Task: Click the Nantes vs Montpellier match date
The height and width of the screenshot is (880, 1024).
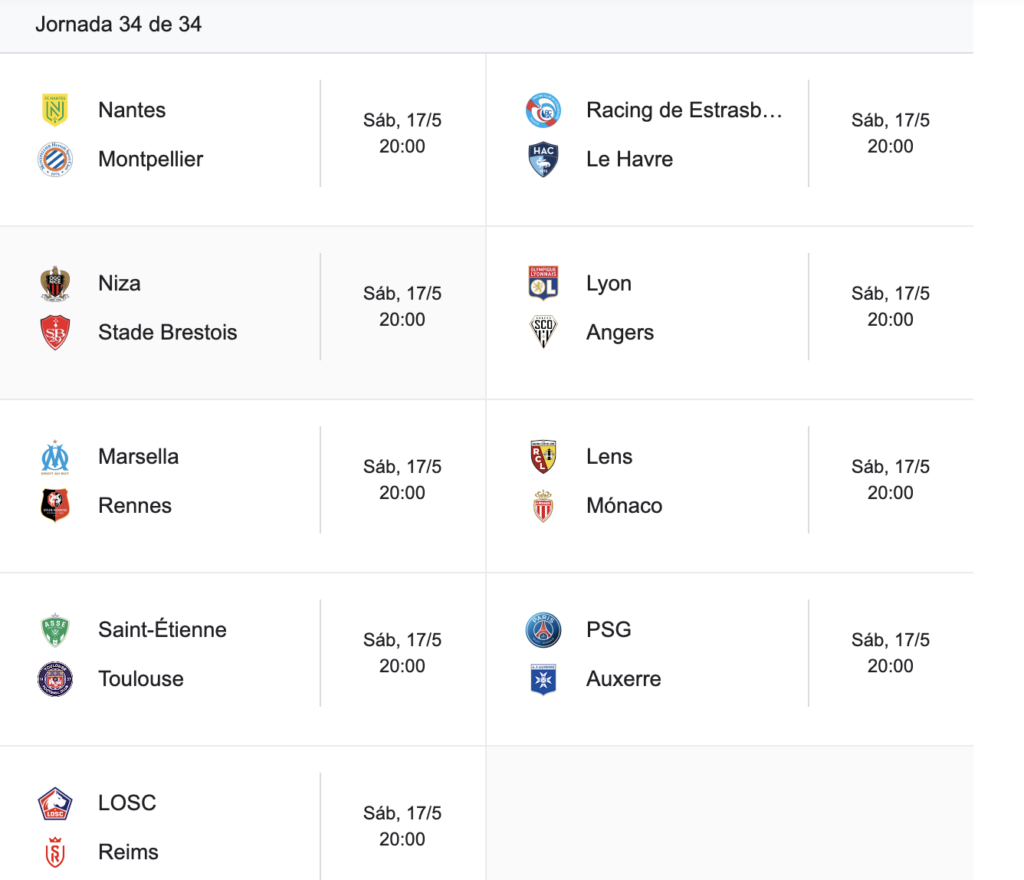Action: click(x=402, y=120)
